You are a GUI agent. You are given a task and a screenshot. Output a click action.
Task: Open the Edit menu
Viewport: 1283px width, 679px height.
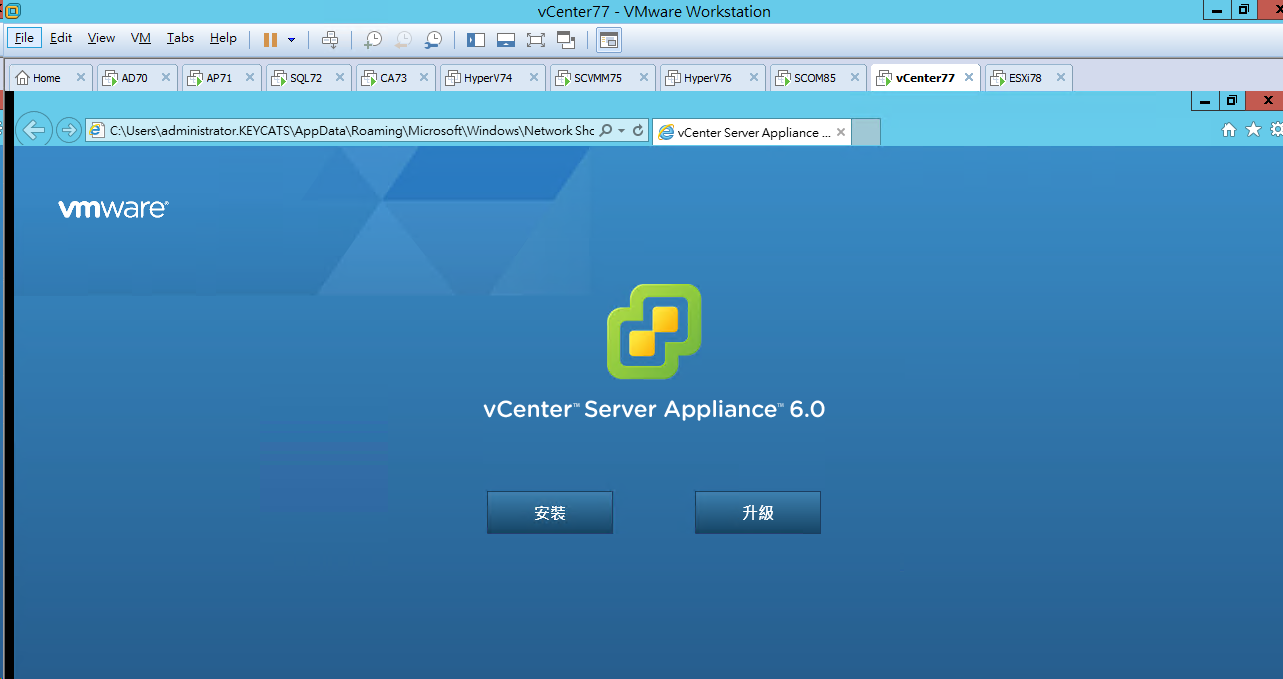coord(61,38)
